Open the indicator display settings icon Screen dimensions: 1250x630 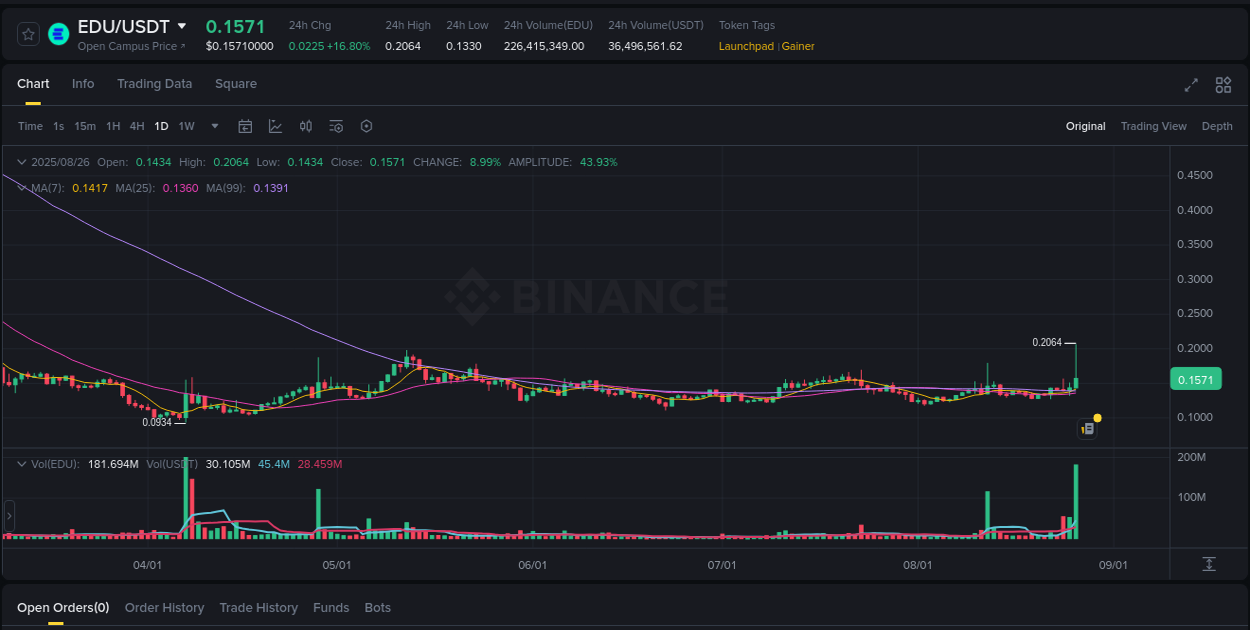tap(336, 126)
